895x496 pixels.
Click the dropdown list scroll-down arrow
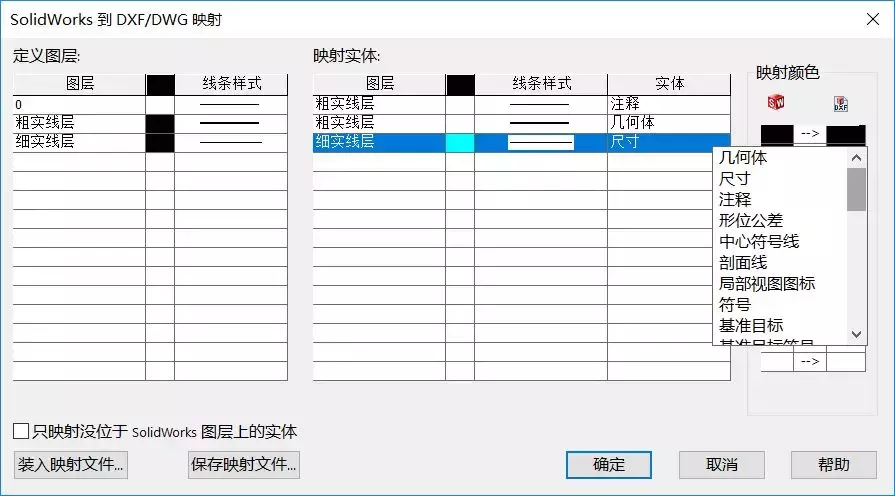(x=856, y=334)
